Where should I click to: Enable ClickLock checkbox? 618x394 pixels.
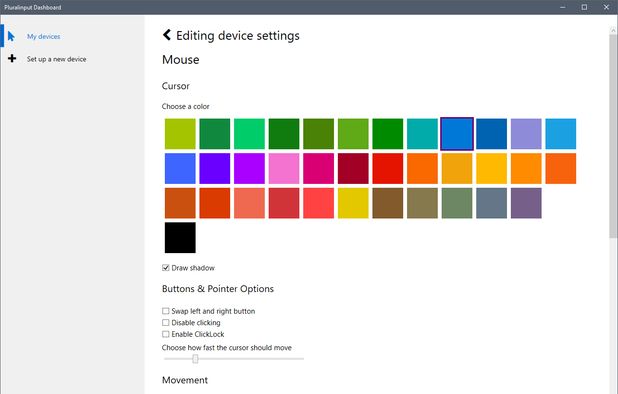(166, 334)
